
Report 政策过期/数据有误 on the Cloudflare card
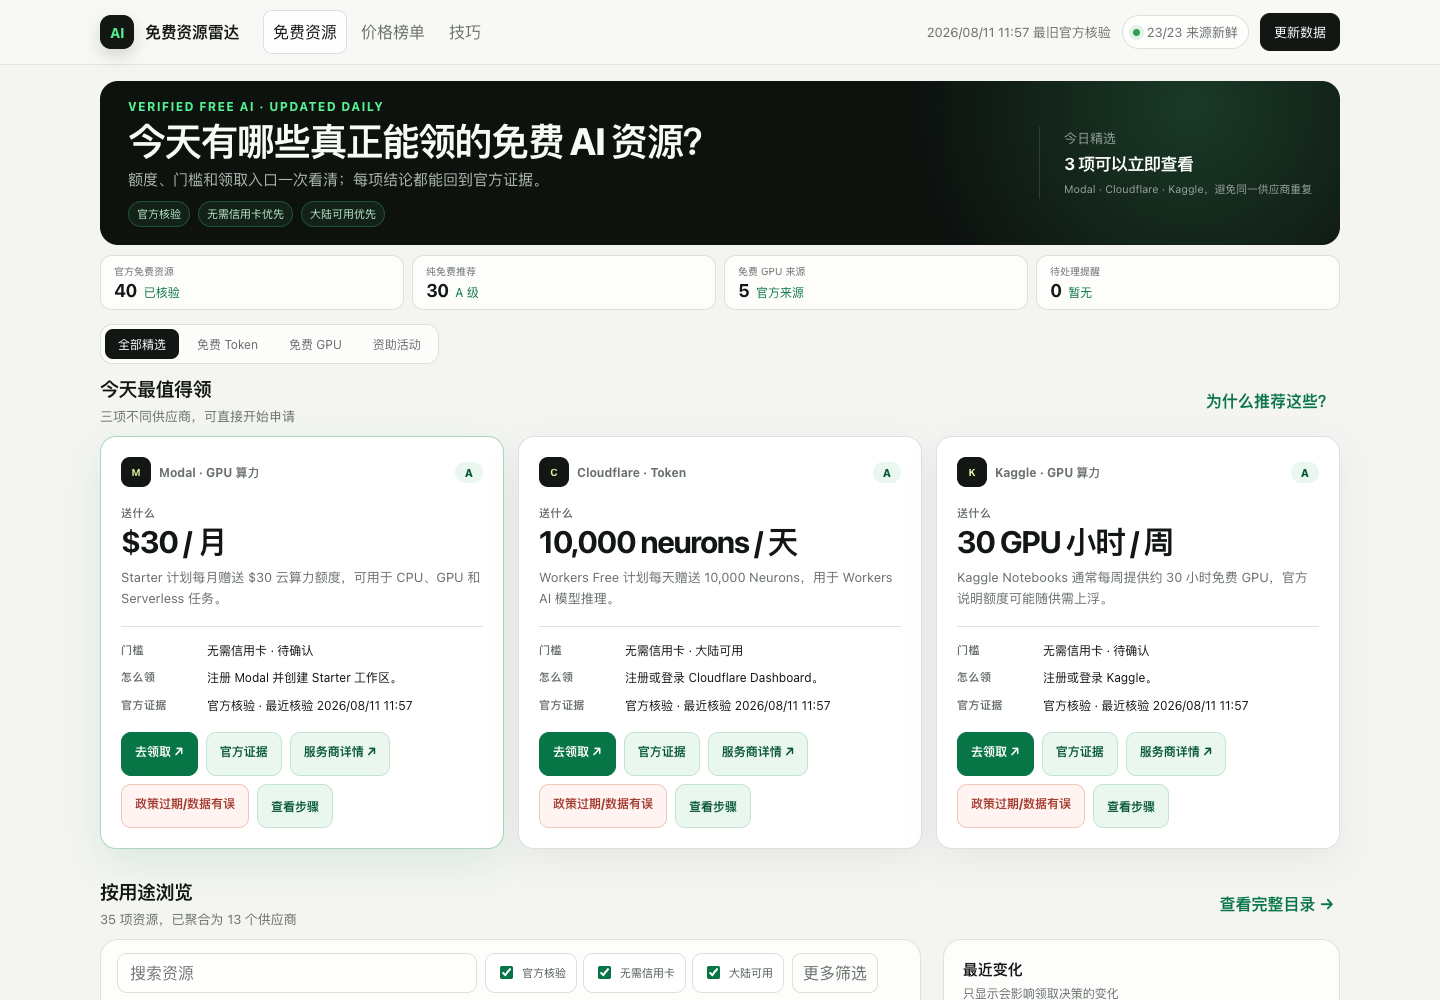(x=603, y=805)
